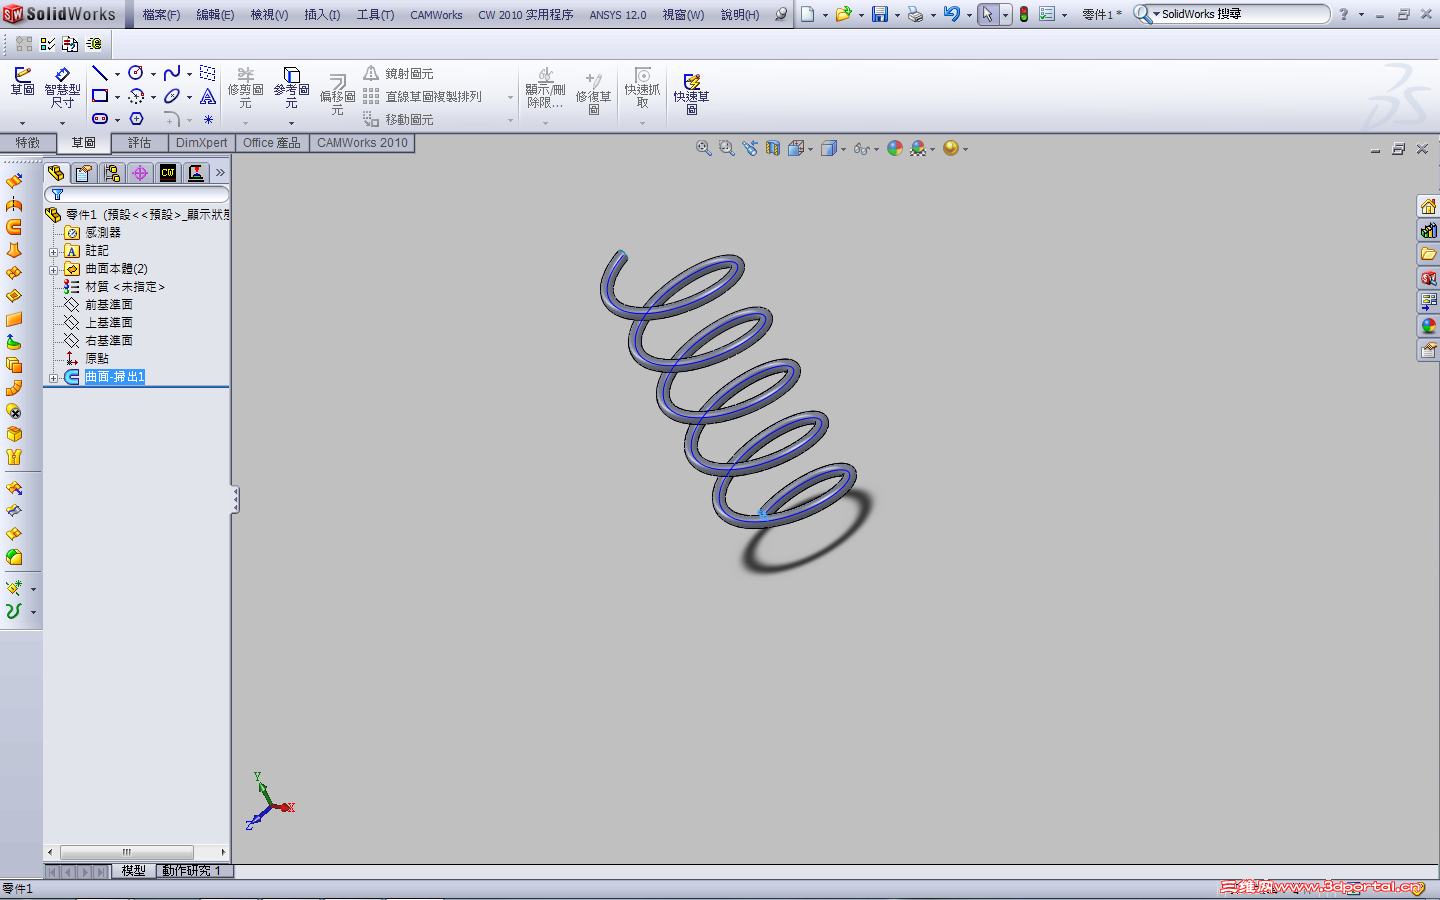The height and width of the screenshot is (900, 1440).
Task: Open the 檔案(F) menu
Action: click(161, 15)
